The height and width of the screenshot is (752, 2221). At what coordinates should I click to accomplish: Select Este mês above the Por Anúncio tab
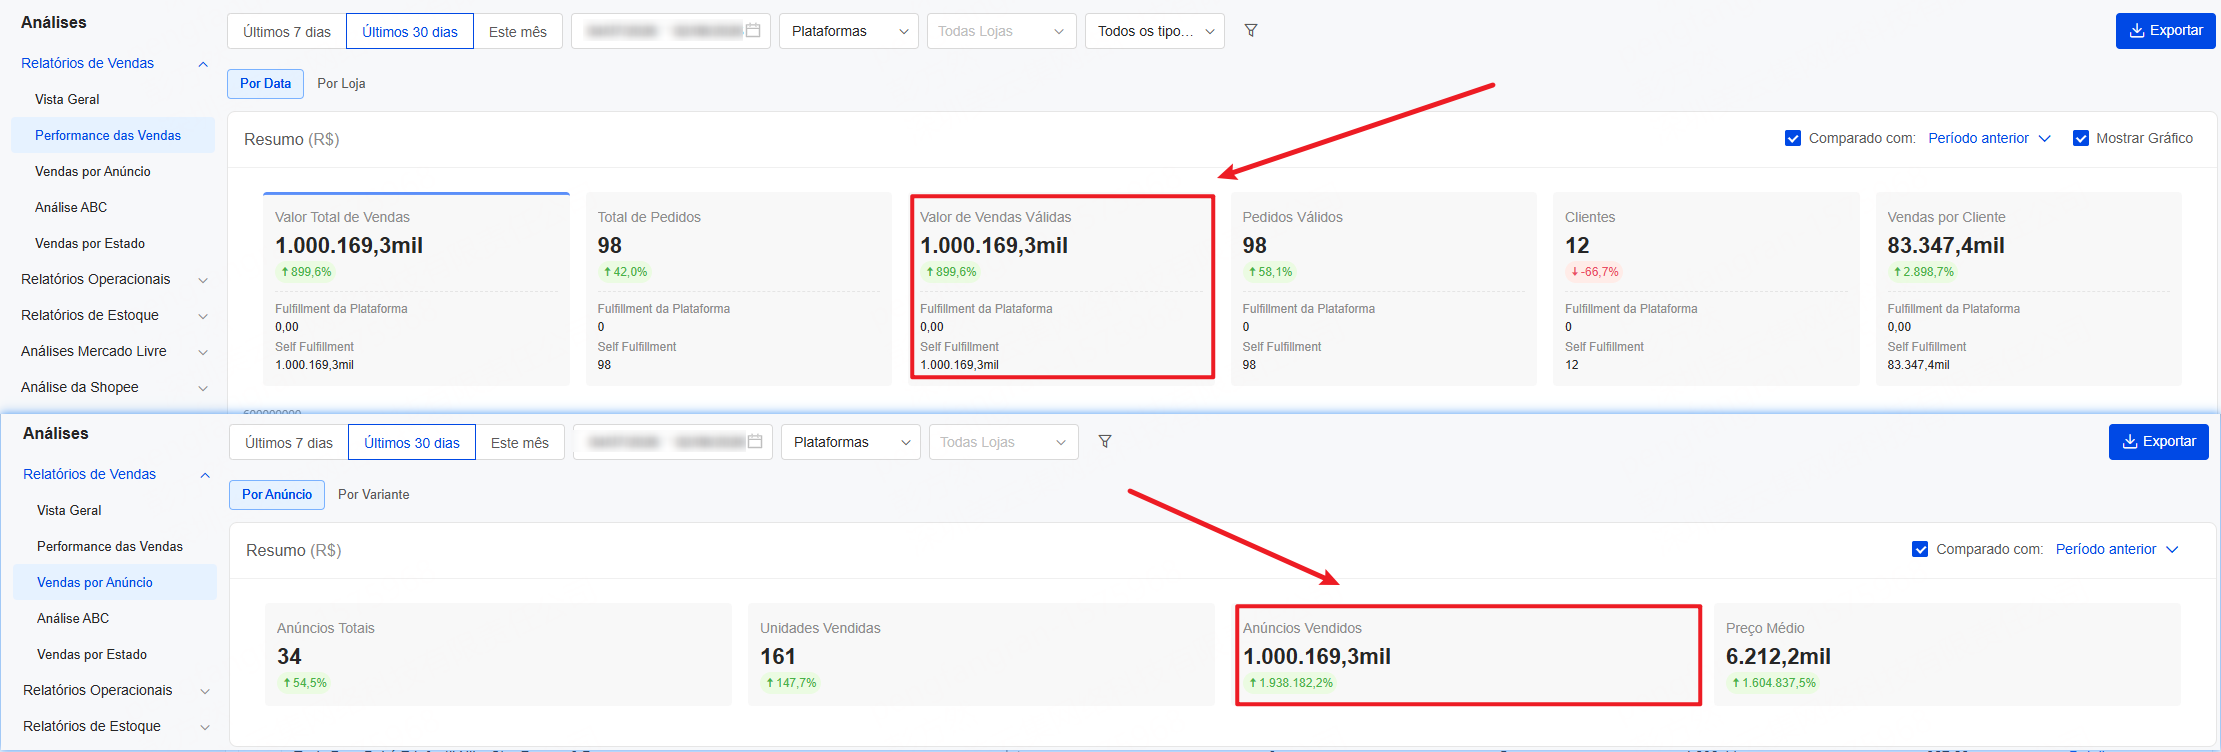click(x=520, y=442)
